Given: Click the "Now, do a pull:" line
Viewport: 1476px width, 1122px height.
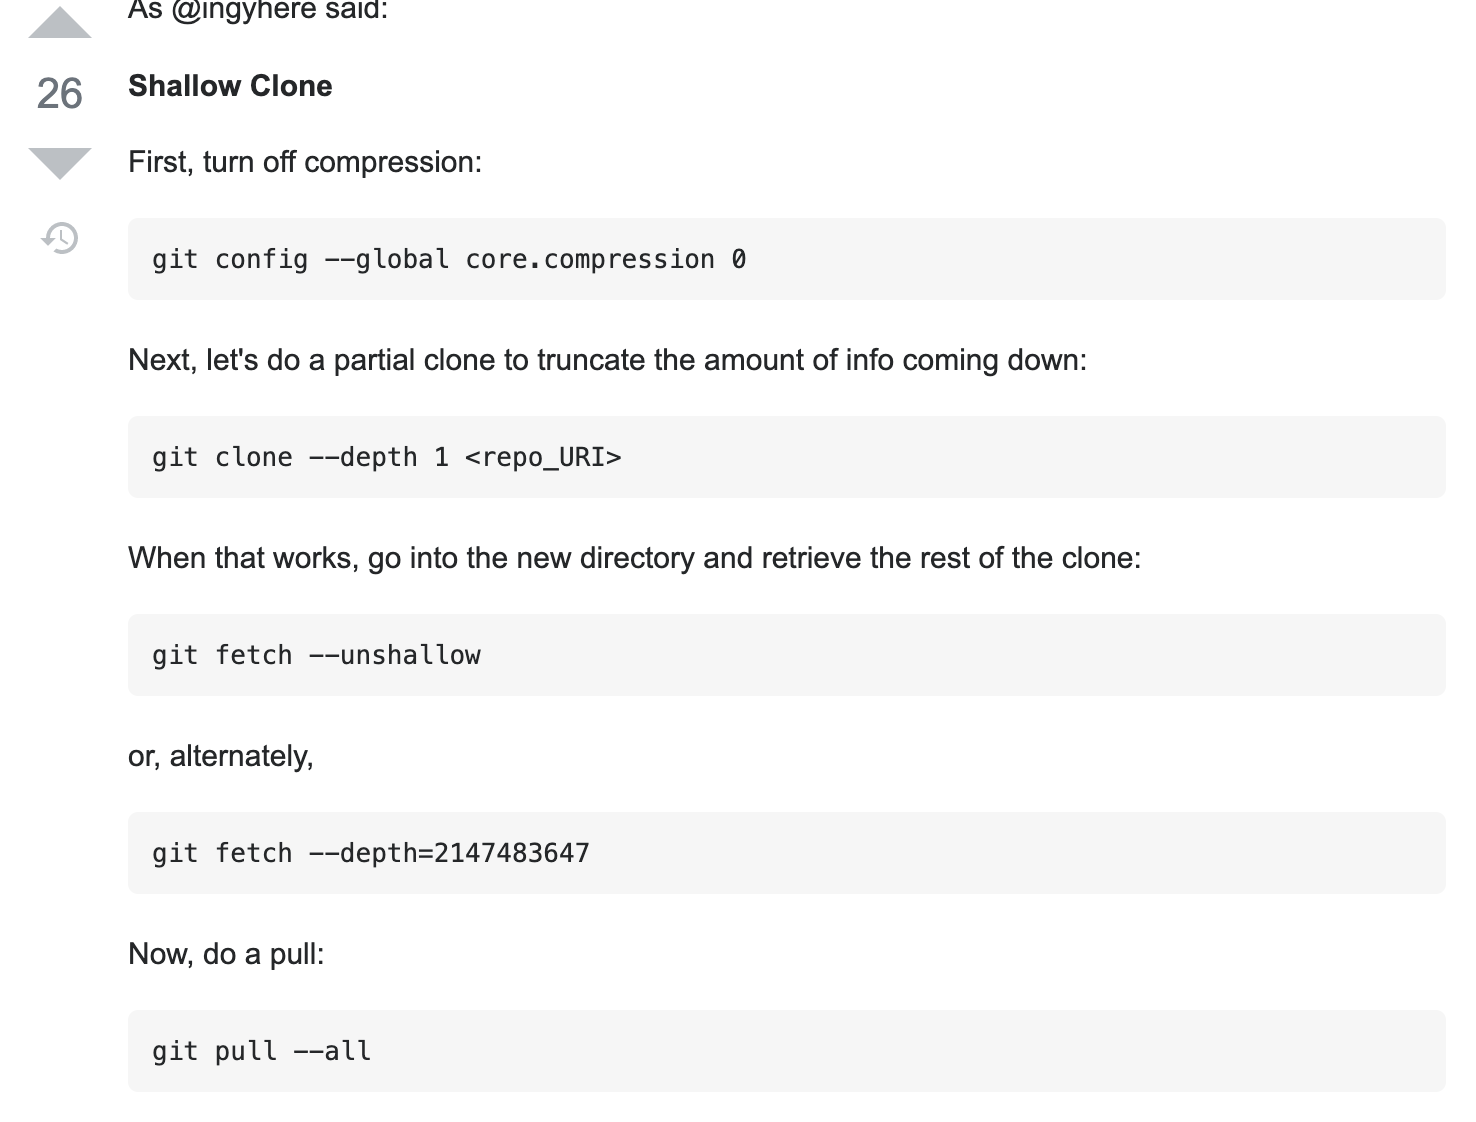Looking at the screenshot, I should (x=226, y=954).
